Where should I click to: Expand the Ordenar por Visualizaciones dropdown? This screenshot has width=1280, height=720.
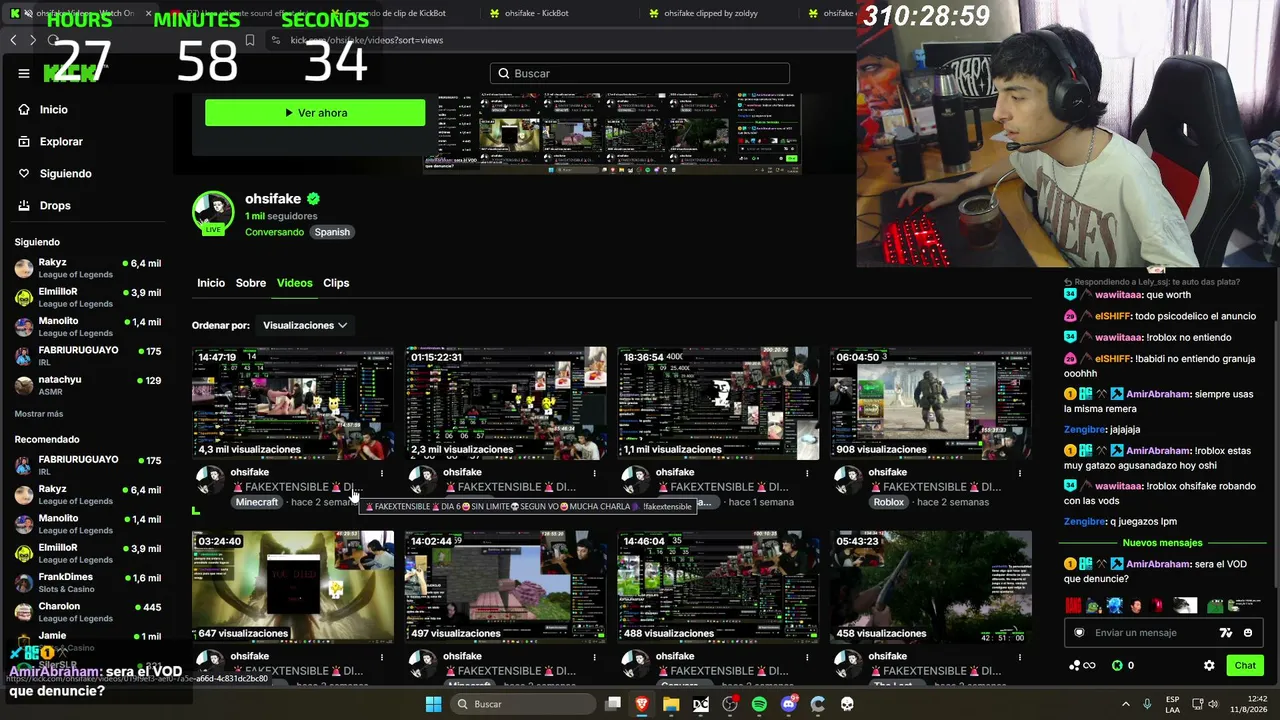coord(305,325)
